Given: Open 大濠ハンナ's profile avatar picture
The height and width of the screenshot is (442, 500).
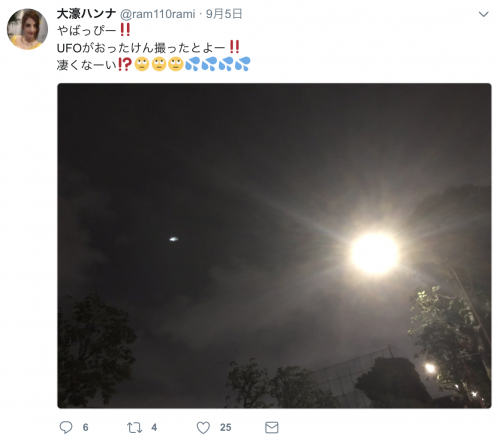Looking at the screenshot, I should pyautogui.click(x=27, y=29).
